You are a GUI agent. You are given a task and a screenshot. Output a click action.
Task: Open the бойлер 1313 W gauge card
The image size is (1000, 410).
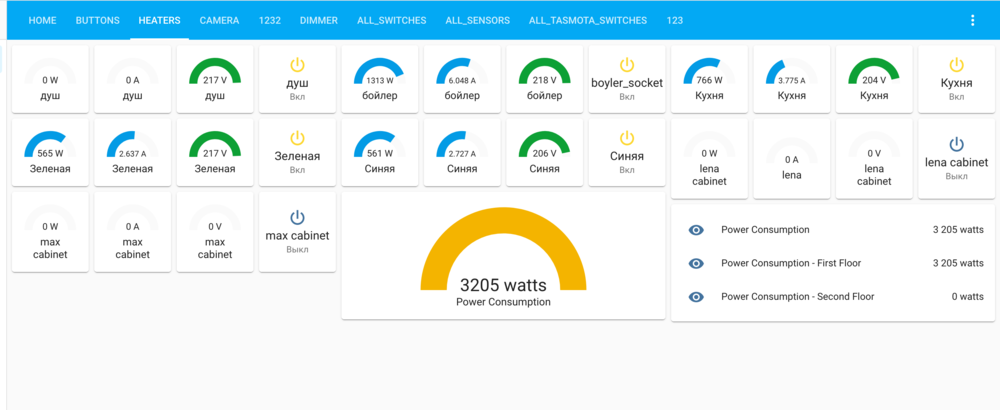coord(380,78)
